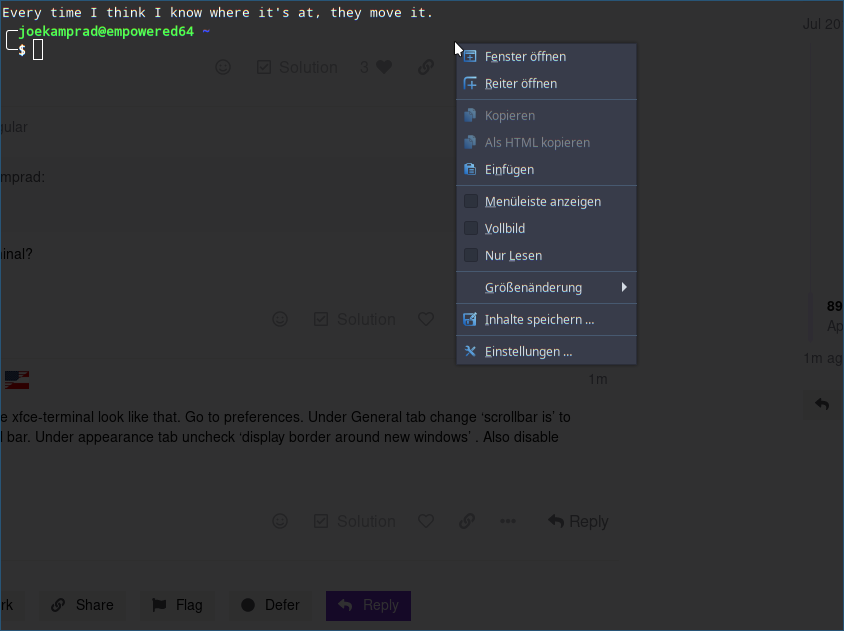
Task: Expand the Größenänderung submenu arrow
Action: (624, 288)
